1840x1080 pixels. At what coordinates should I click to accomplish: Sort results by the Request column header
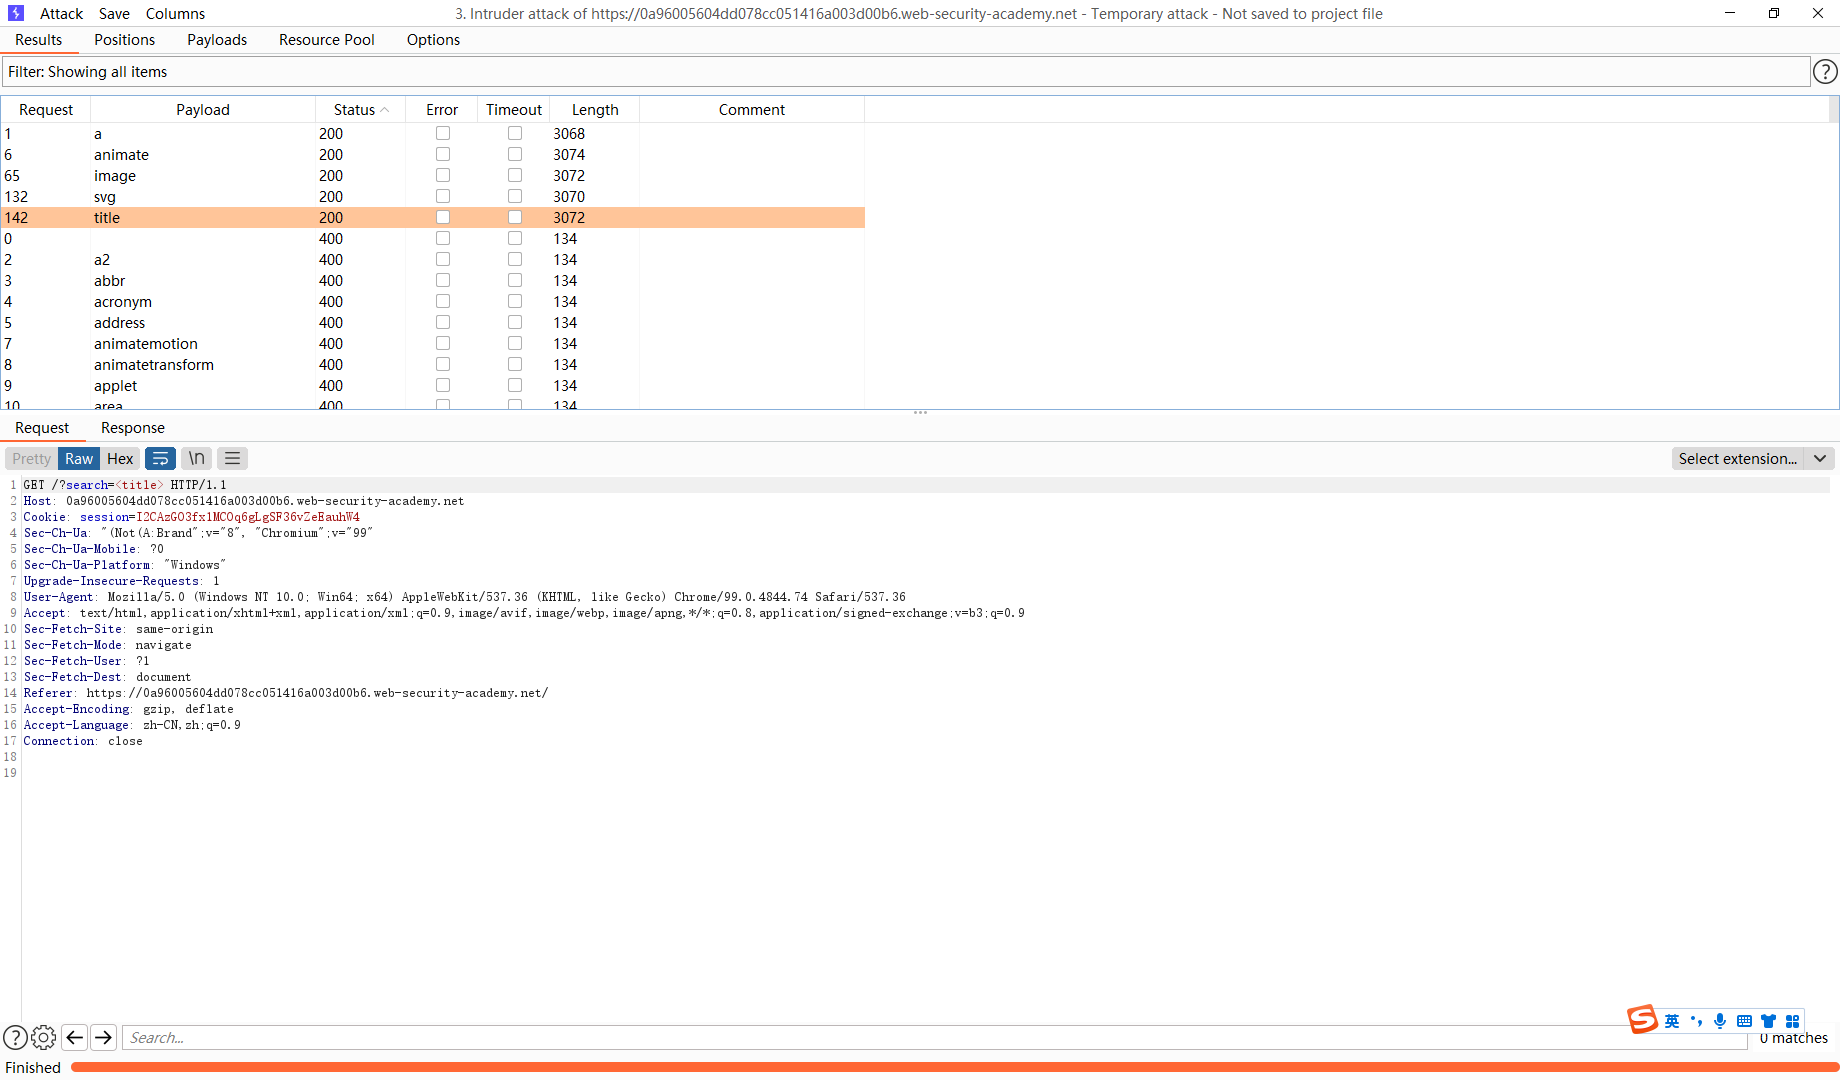(x=46, y=110)
